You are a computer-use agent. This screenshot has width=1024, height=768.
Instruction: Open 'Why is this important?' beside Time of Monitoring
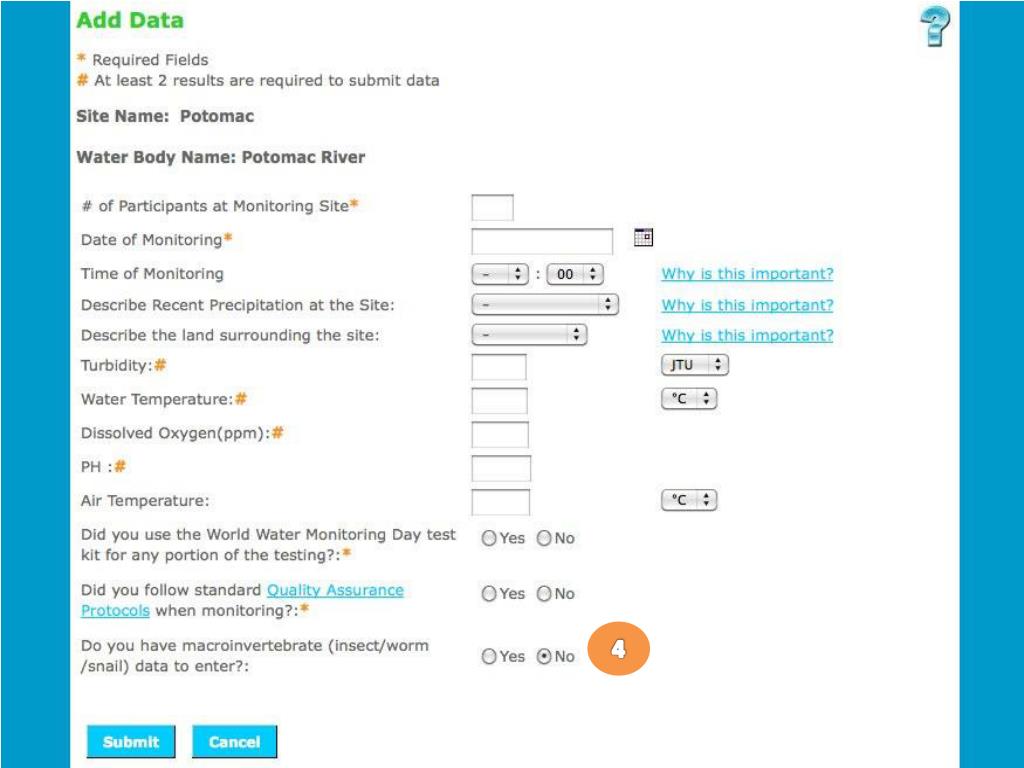(x=747, y=274)
